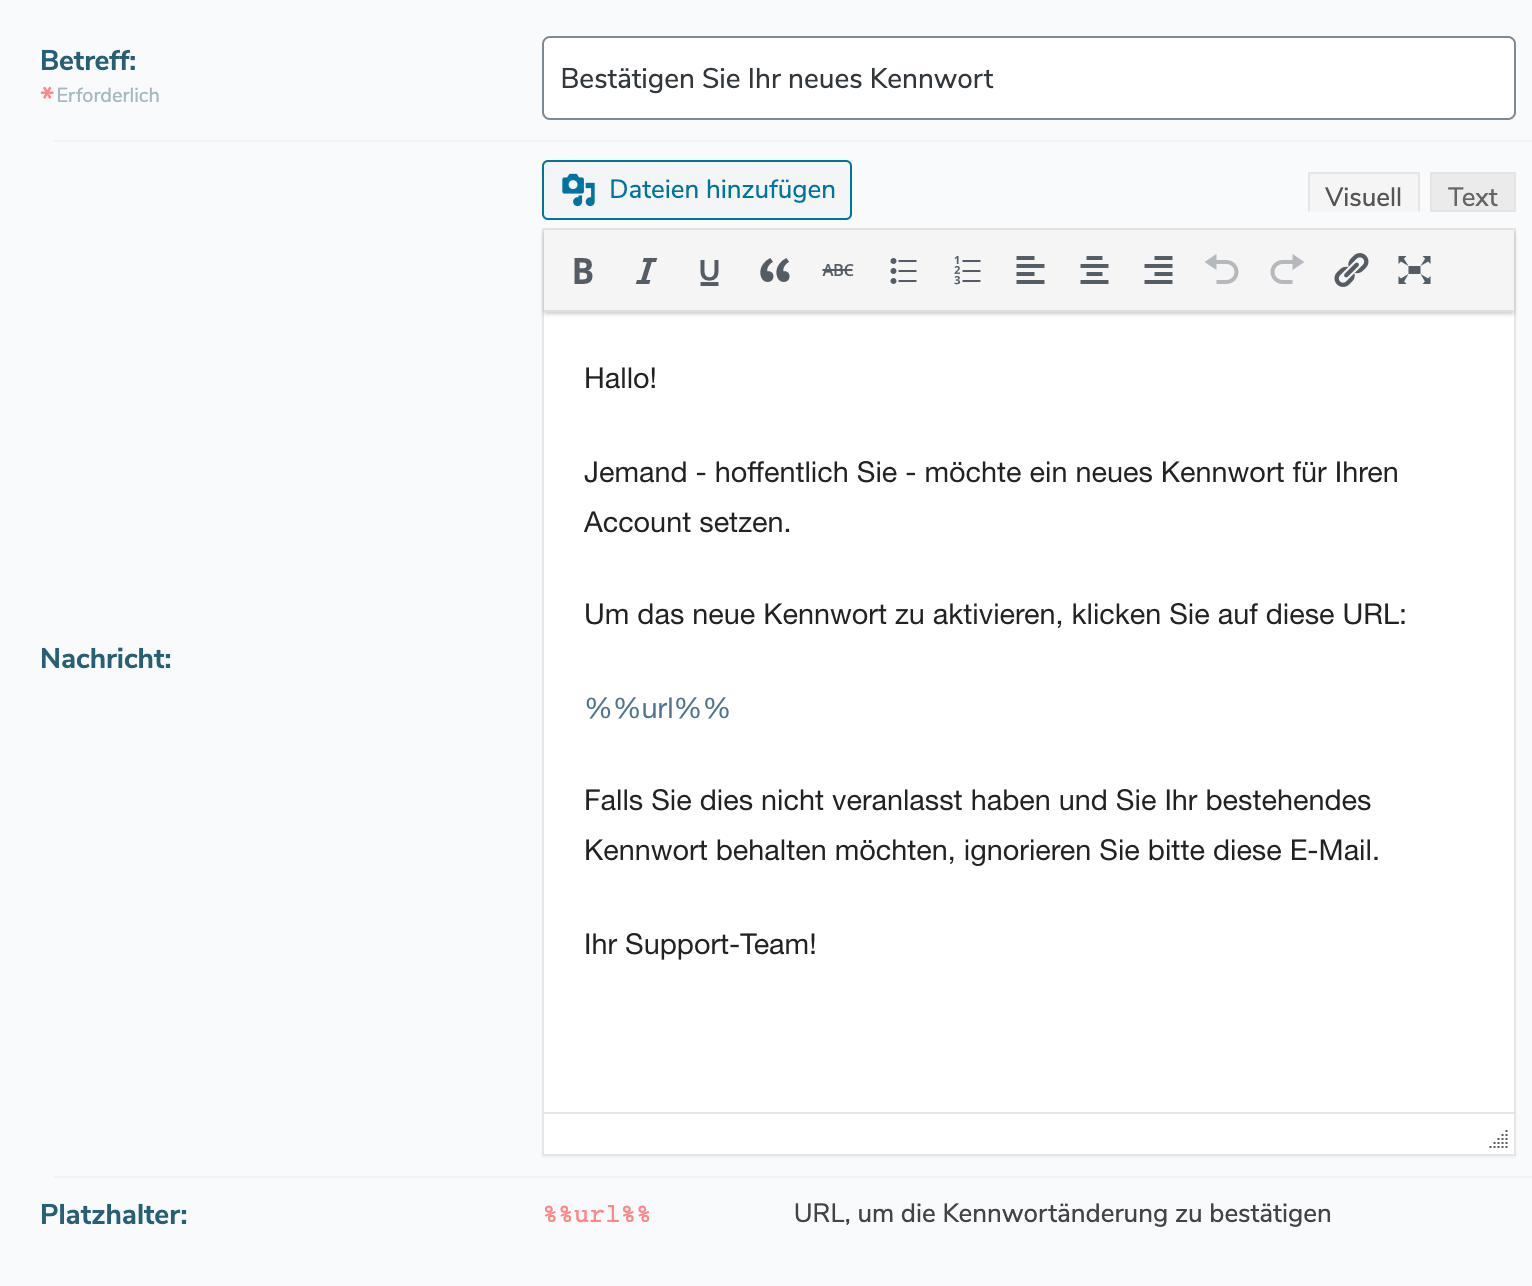Insert a hyperlink
1532x1286 pixels.
tap(1350, 270)
